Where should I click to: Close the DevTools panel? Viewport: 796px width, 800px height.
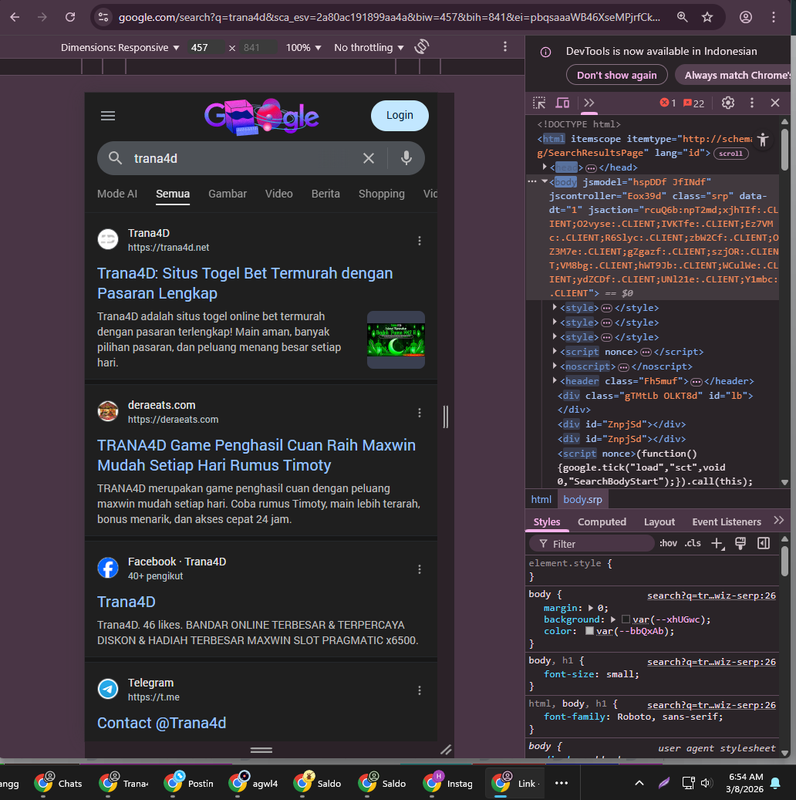(775, 103)
